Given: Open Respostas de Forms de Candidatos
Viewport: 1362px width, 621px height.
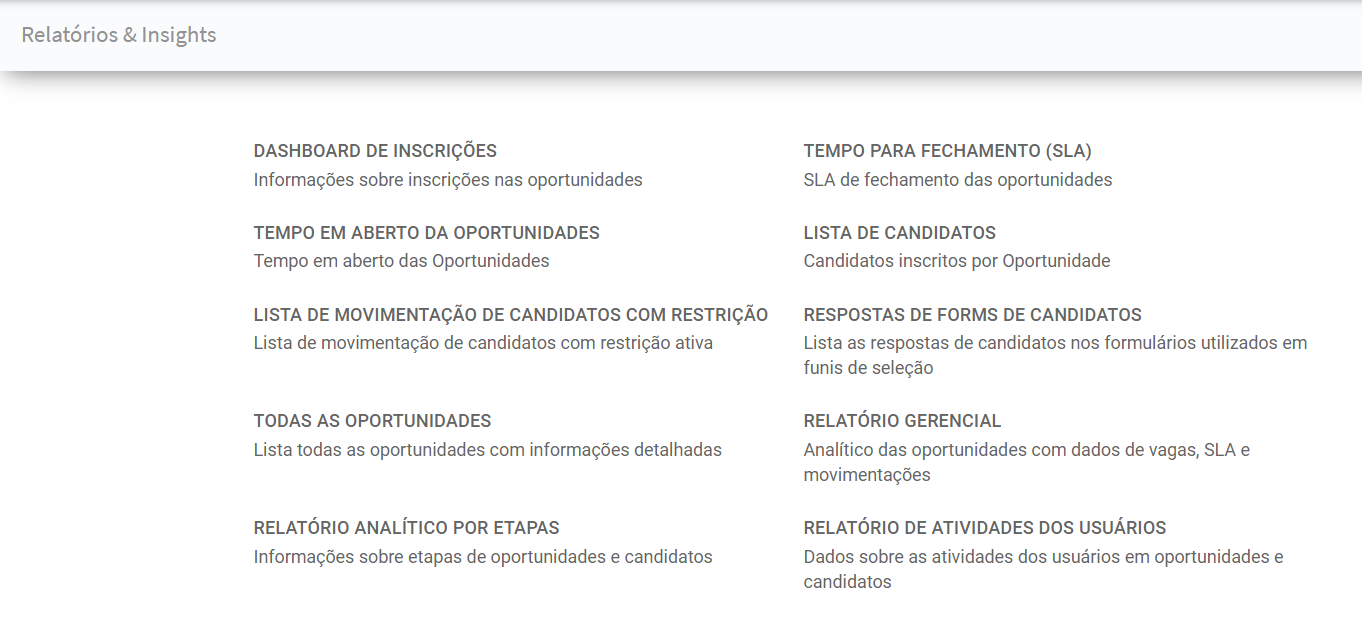Looking at the screenshot, I should (x=972, y=315).
